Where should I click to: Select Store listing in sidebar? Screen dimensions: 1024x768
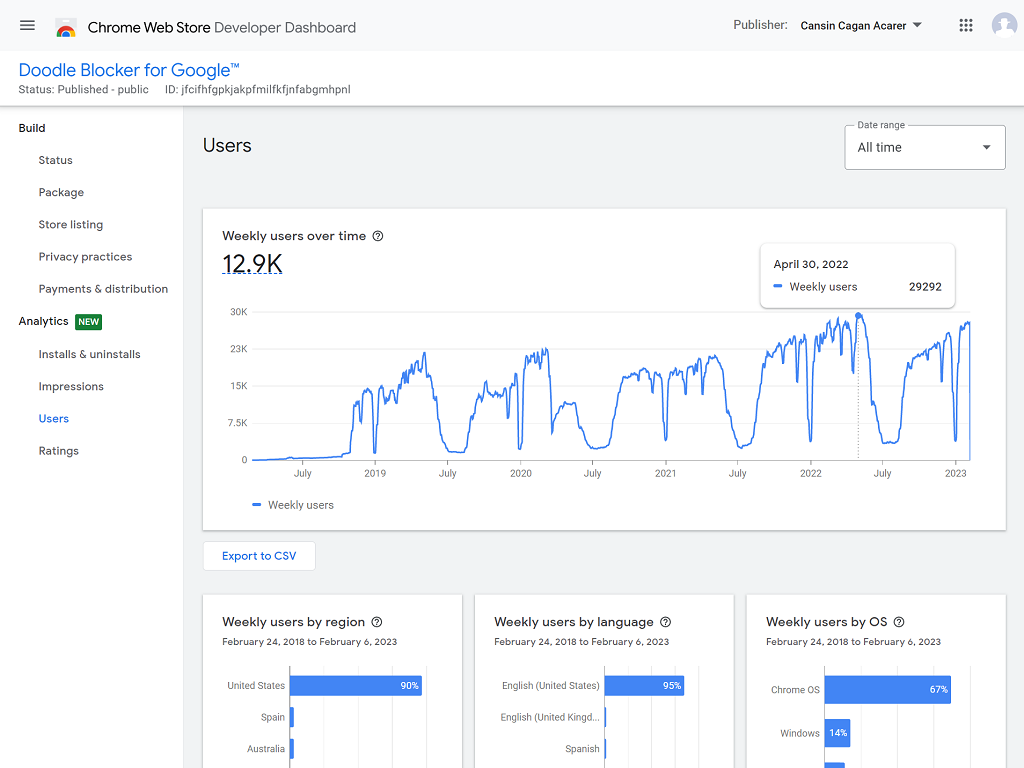coord(70,225)
